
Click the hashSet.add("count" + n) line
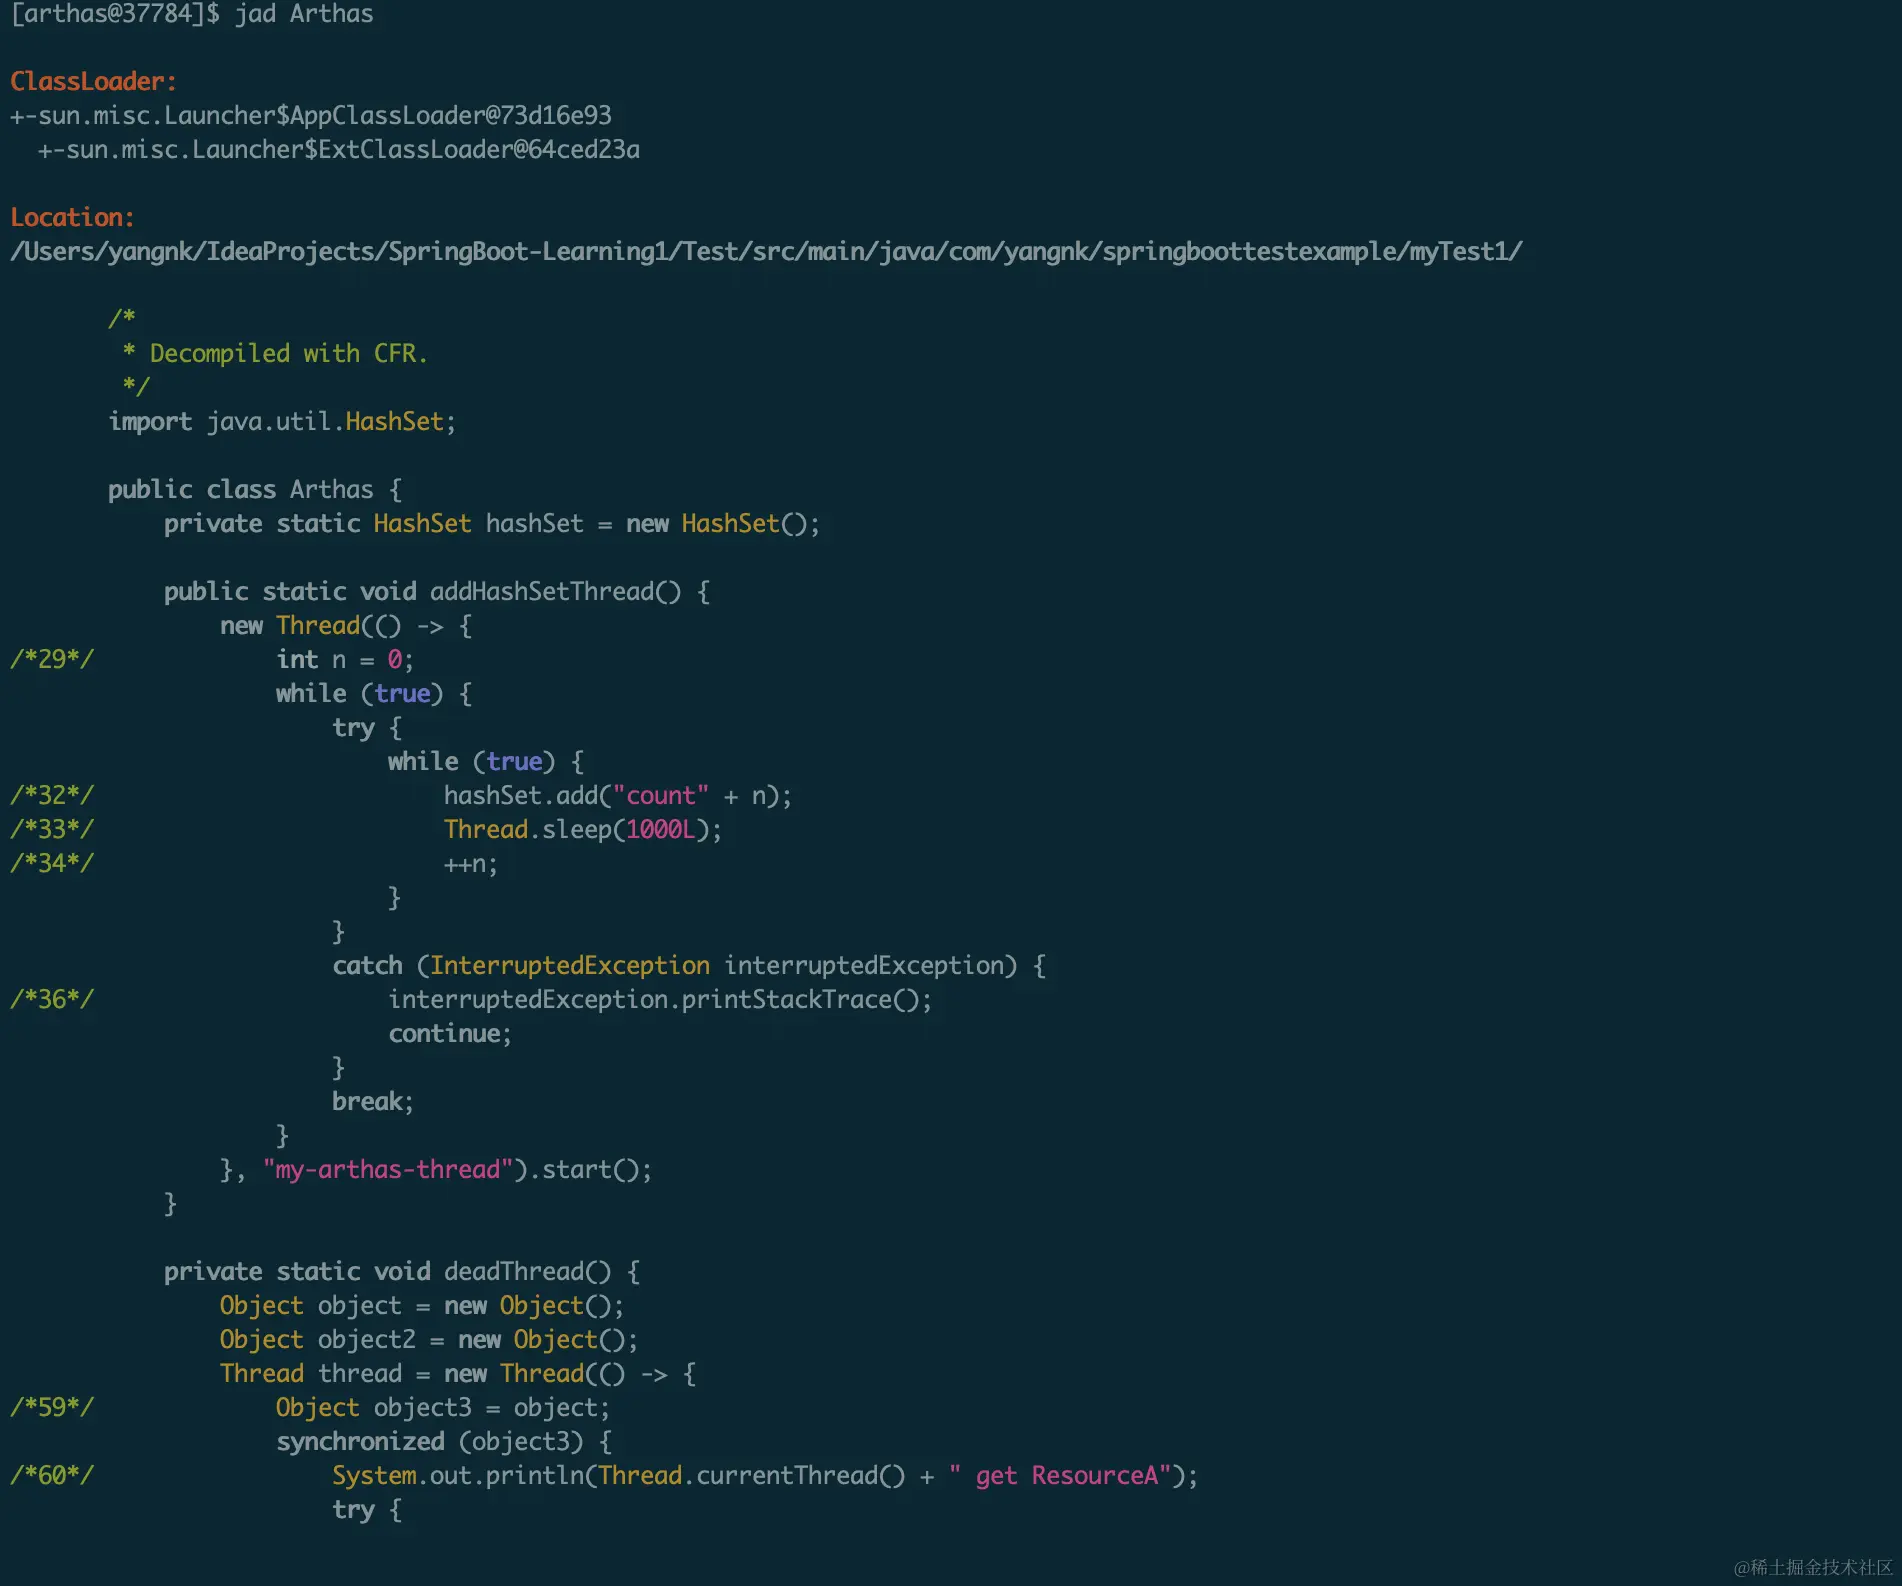coord(618,795)
